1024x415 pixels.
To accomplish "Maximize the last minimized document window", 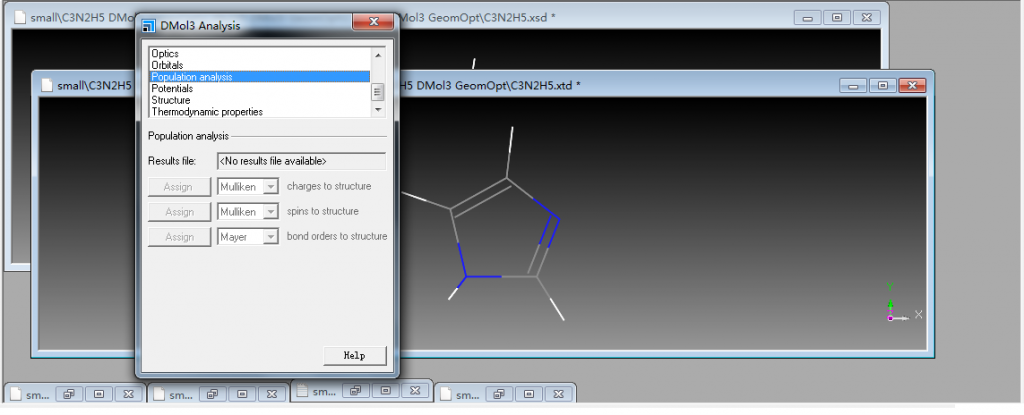I will [529, 394].
